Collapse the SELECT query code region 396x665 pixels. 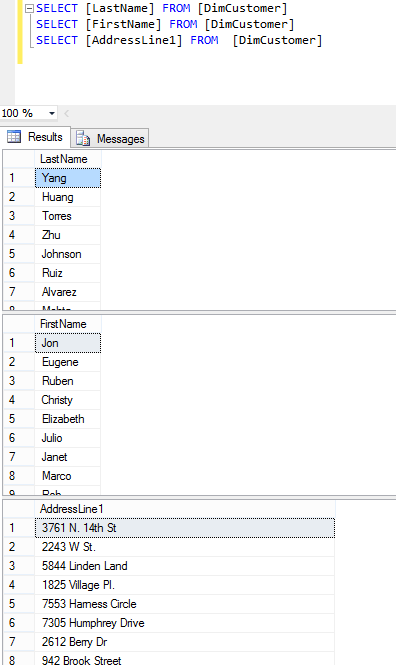point(29,8)
